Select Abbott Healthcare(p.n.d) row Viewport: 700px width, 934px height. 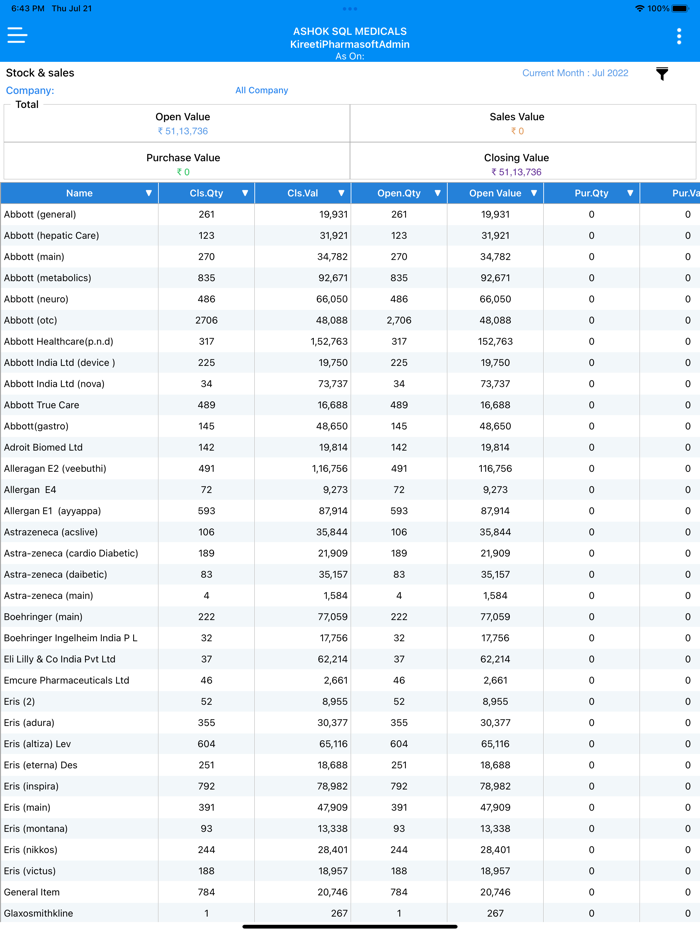350,341
